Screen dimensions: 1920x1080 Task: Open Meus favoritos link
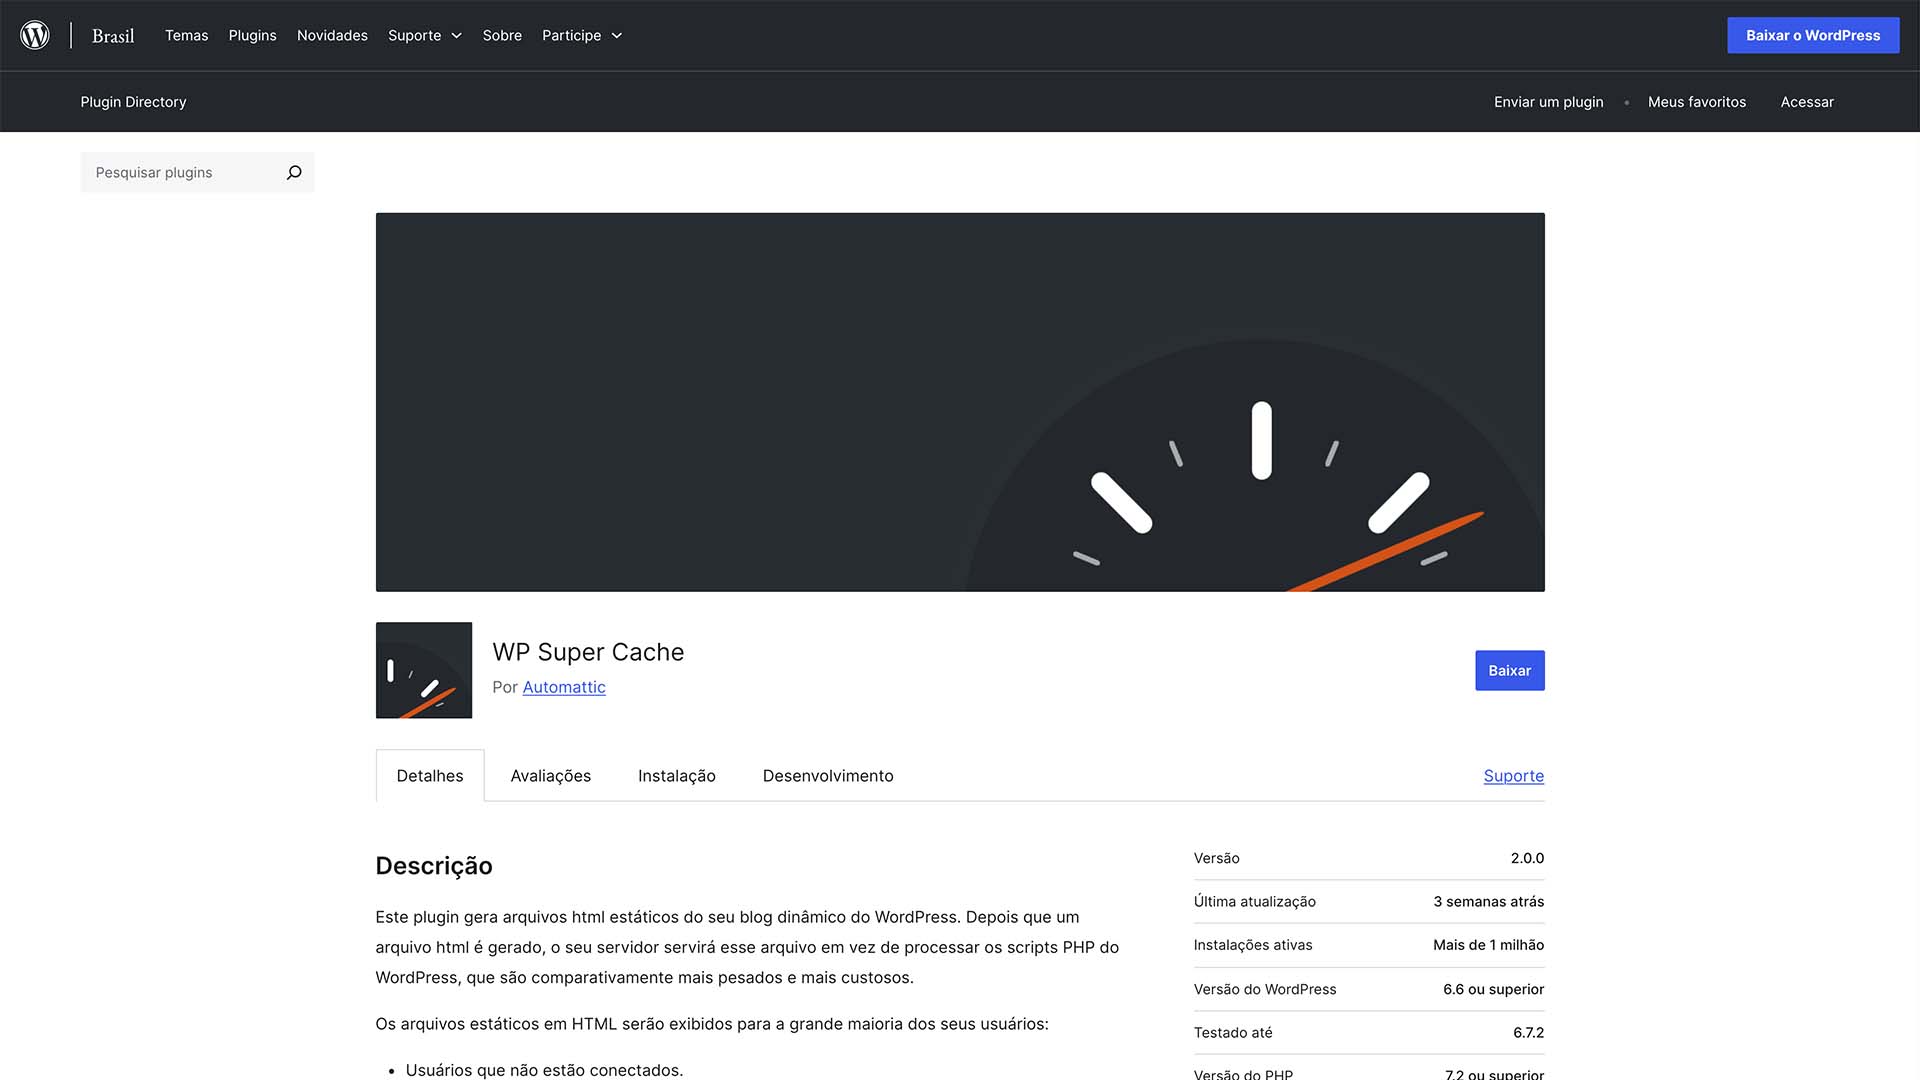[x=1697, y=102]
